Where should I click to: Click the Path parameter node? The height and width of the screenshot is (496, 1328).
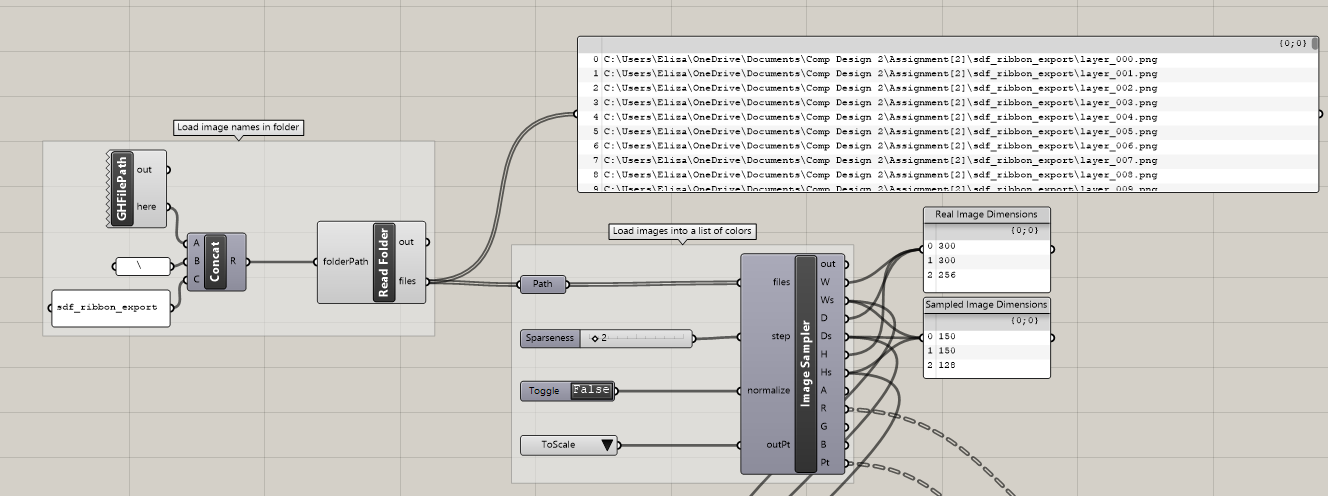pos(542,284)
